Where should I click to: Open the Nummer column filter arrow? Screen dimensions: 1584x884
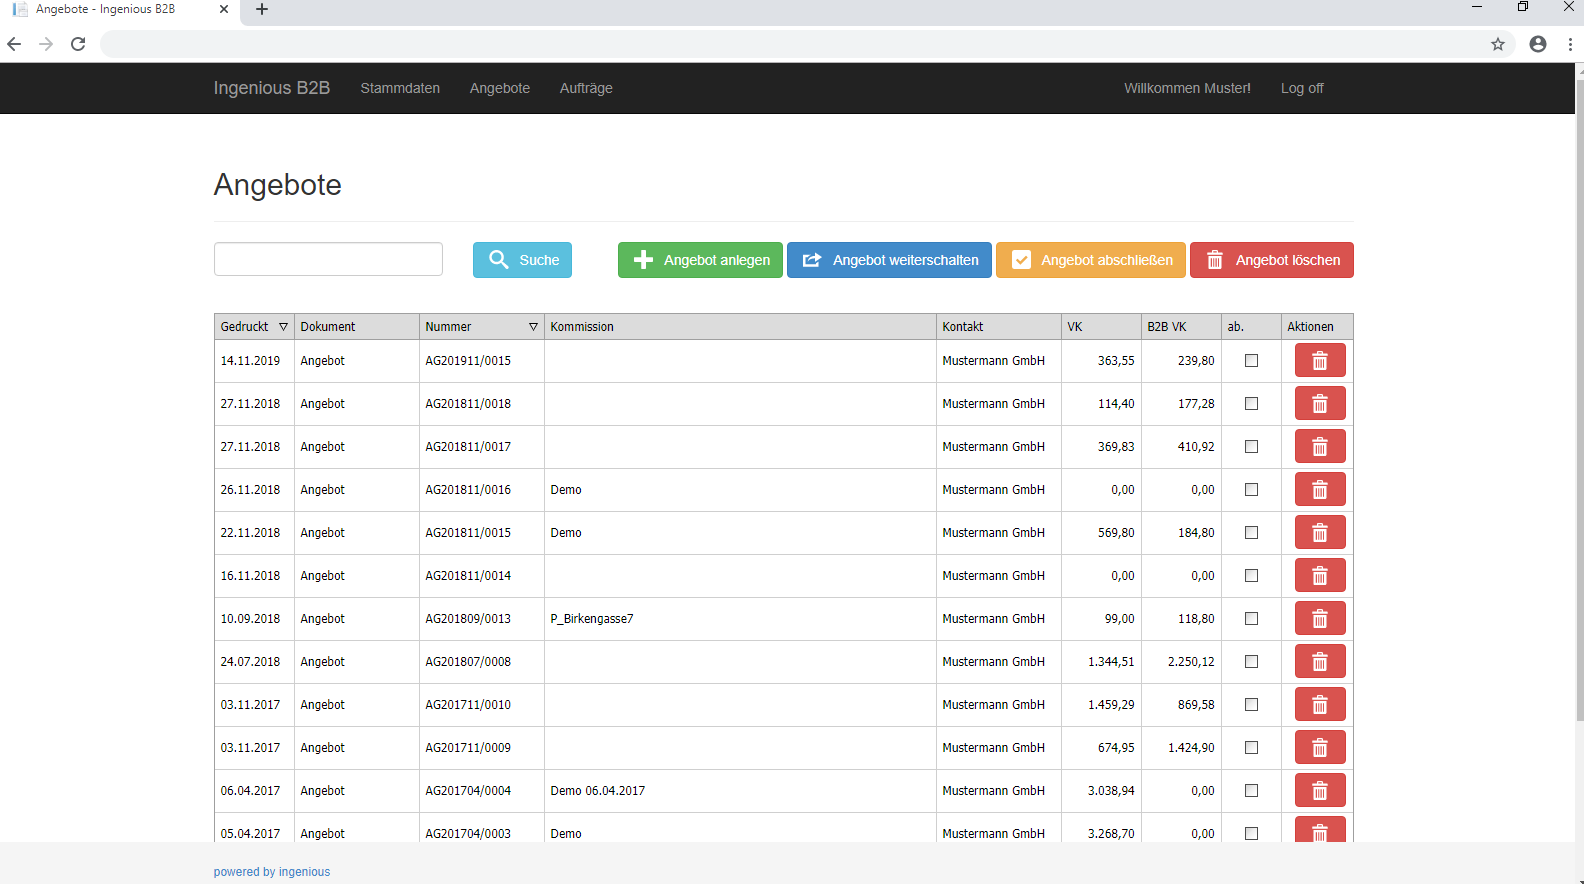(x=533, y=327)
